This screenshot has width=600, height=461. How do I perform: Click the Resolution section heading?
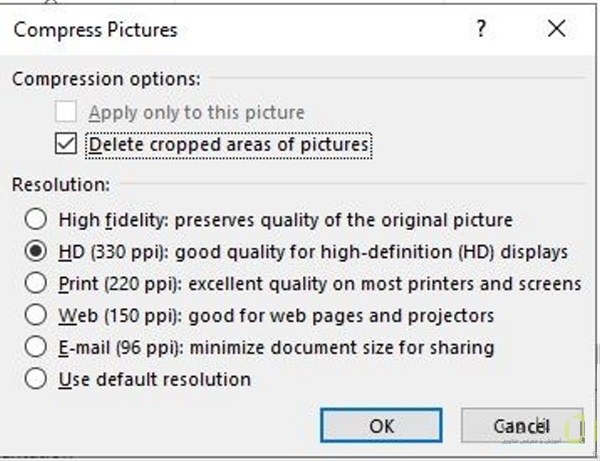point(60,184)
